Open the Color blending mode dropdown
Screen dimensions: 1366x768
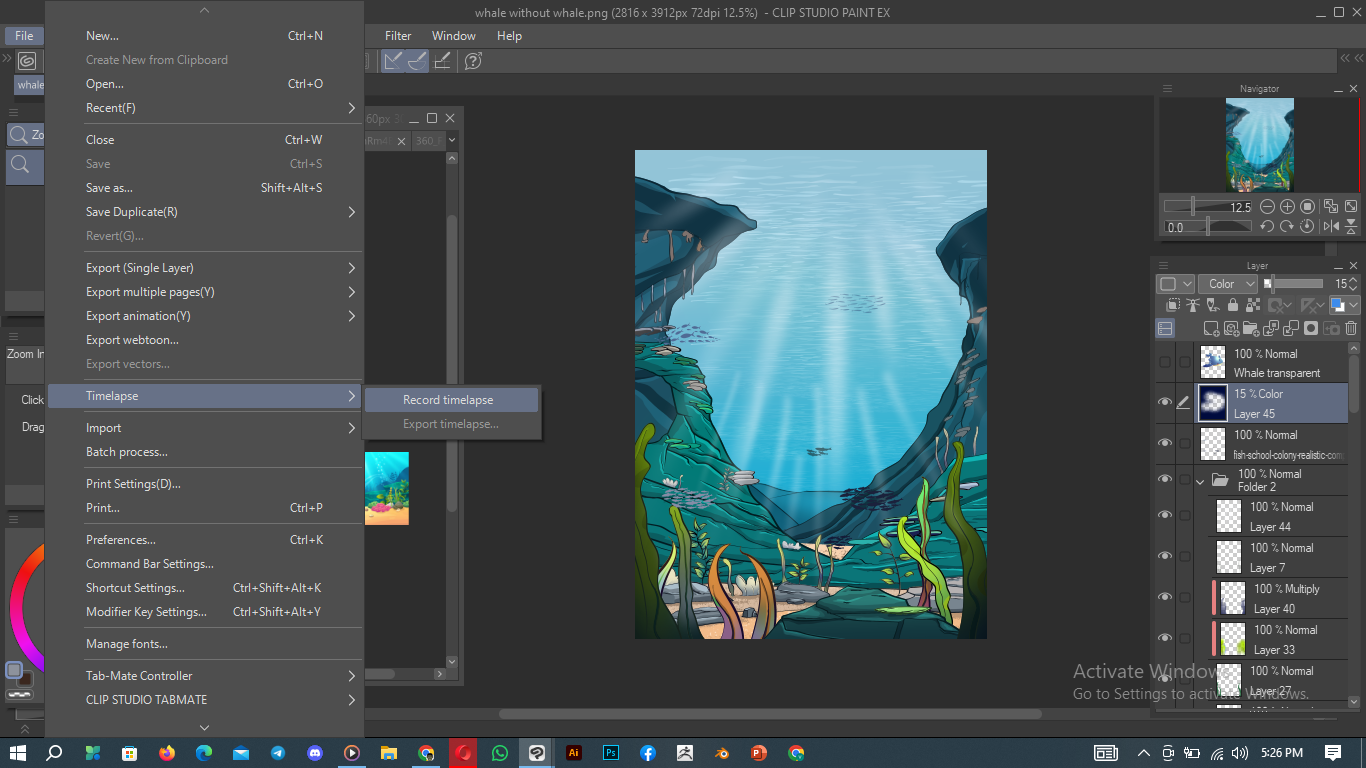(1227, 284)
